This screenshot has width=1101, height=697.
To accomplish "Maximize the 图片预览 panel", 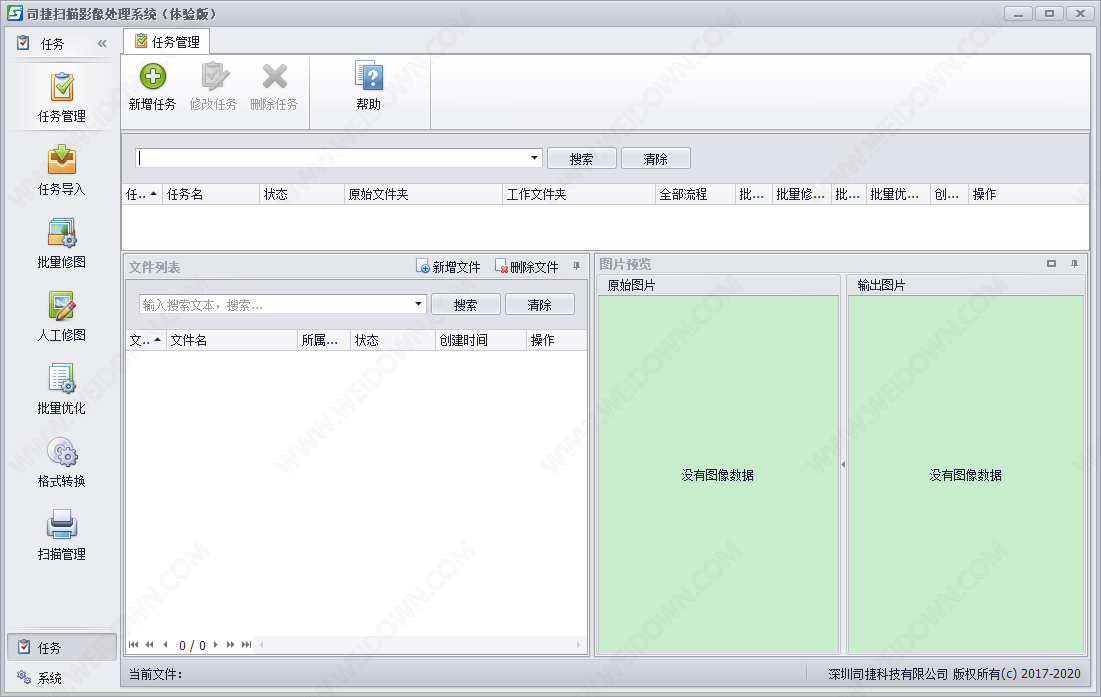I will click(1051, 264).
